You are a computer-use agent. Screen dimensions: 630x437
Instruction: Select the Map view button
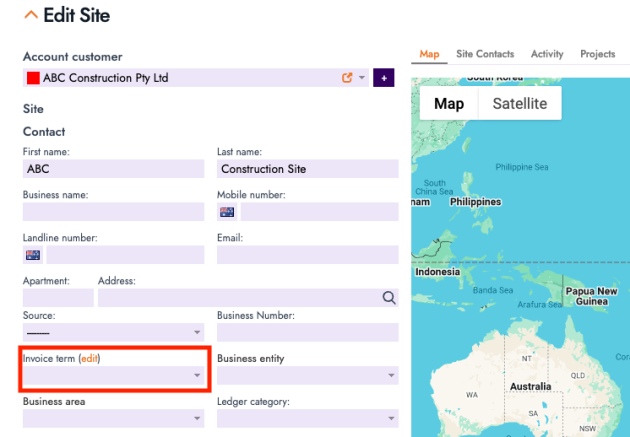(448, 104)
